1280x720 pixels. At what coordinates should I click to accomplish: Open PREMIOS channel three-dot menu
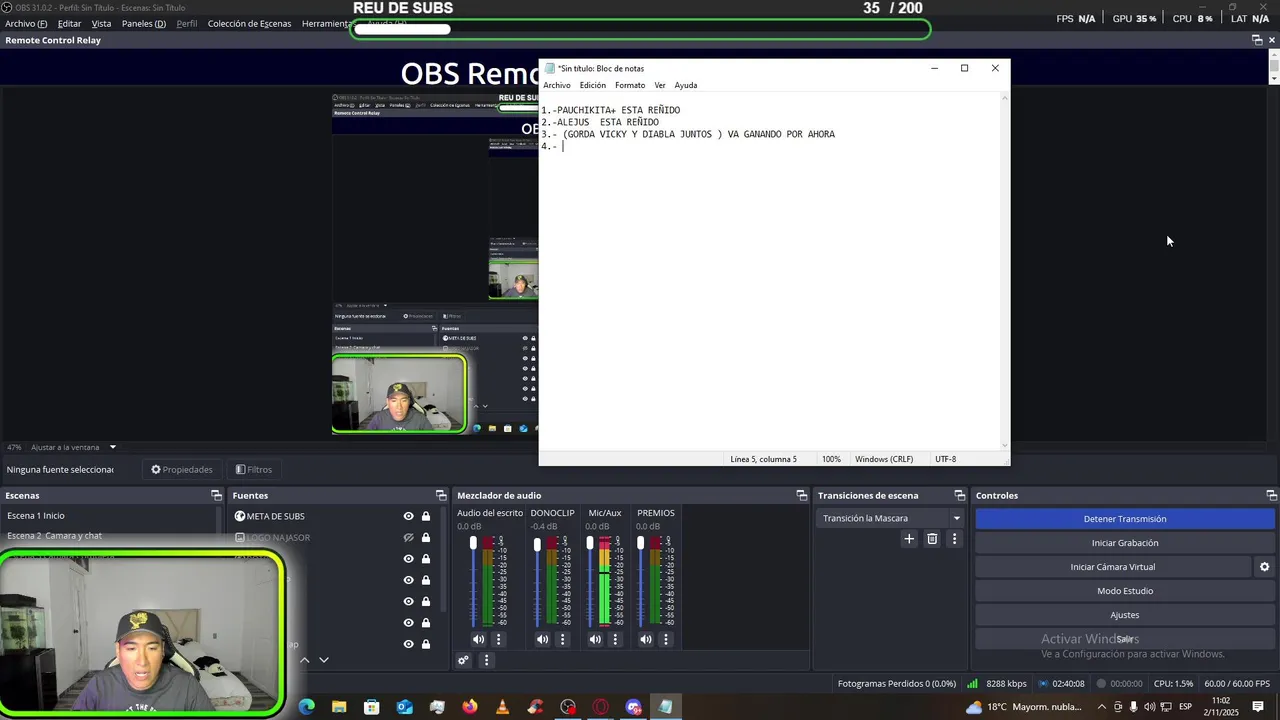pyautogui.click(x=666, y=640)
